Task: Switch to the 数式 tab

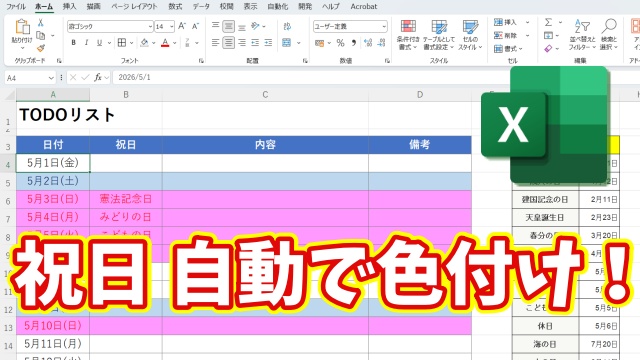Action: (175, 7)
